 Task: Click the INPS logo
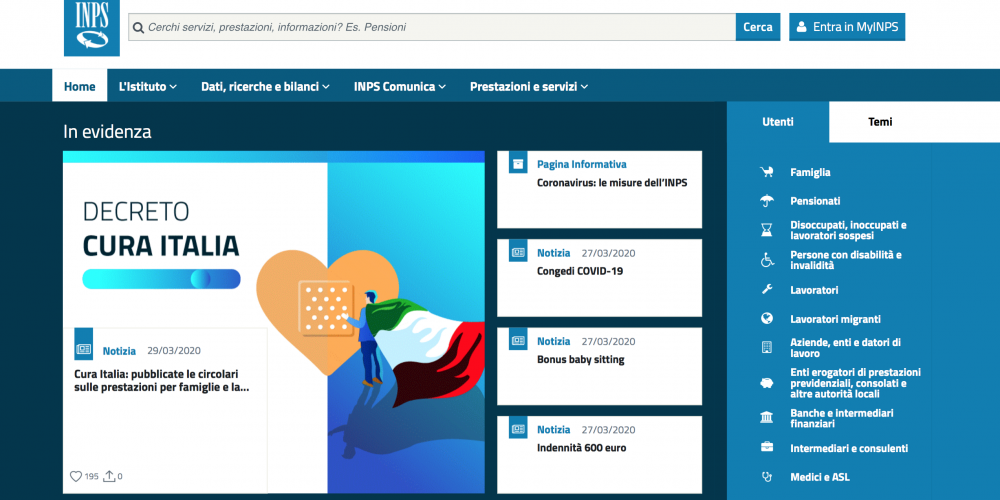[x=92, y=27]
